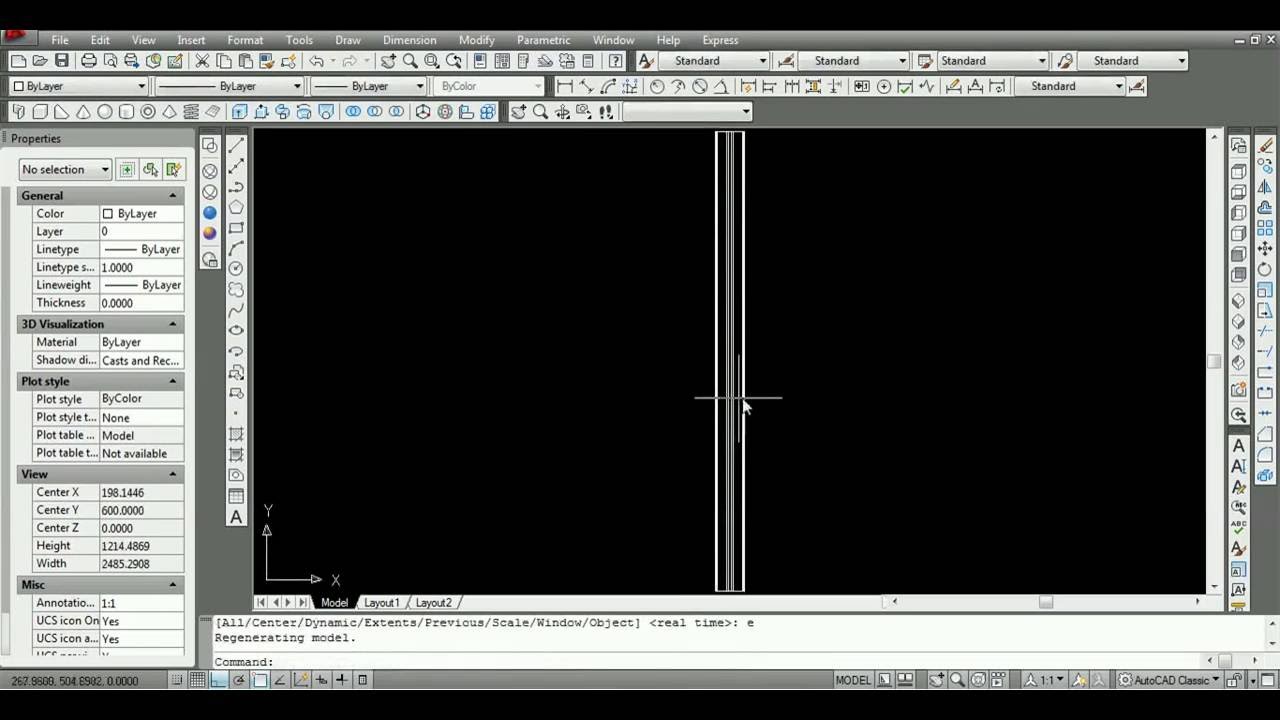Click the Plot printer icon
The height and width of the screenshot is (720, 1280).
(x=89, y=61)
